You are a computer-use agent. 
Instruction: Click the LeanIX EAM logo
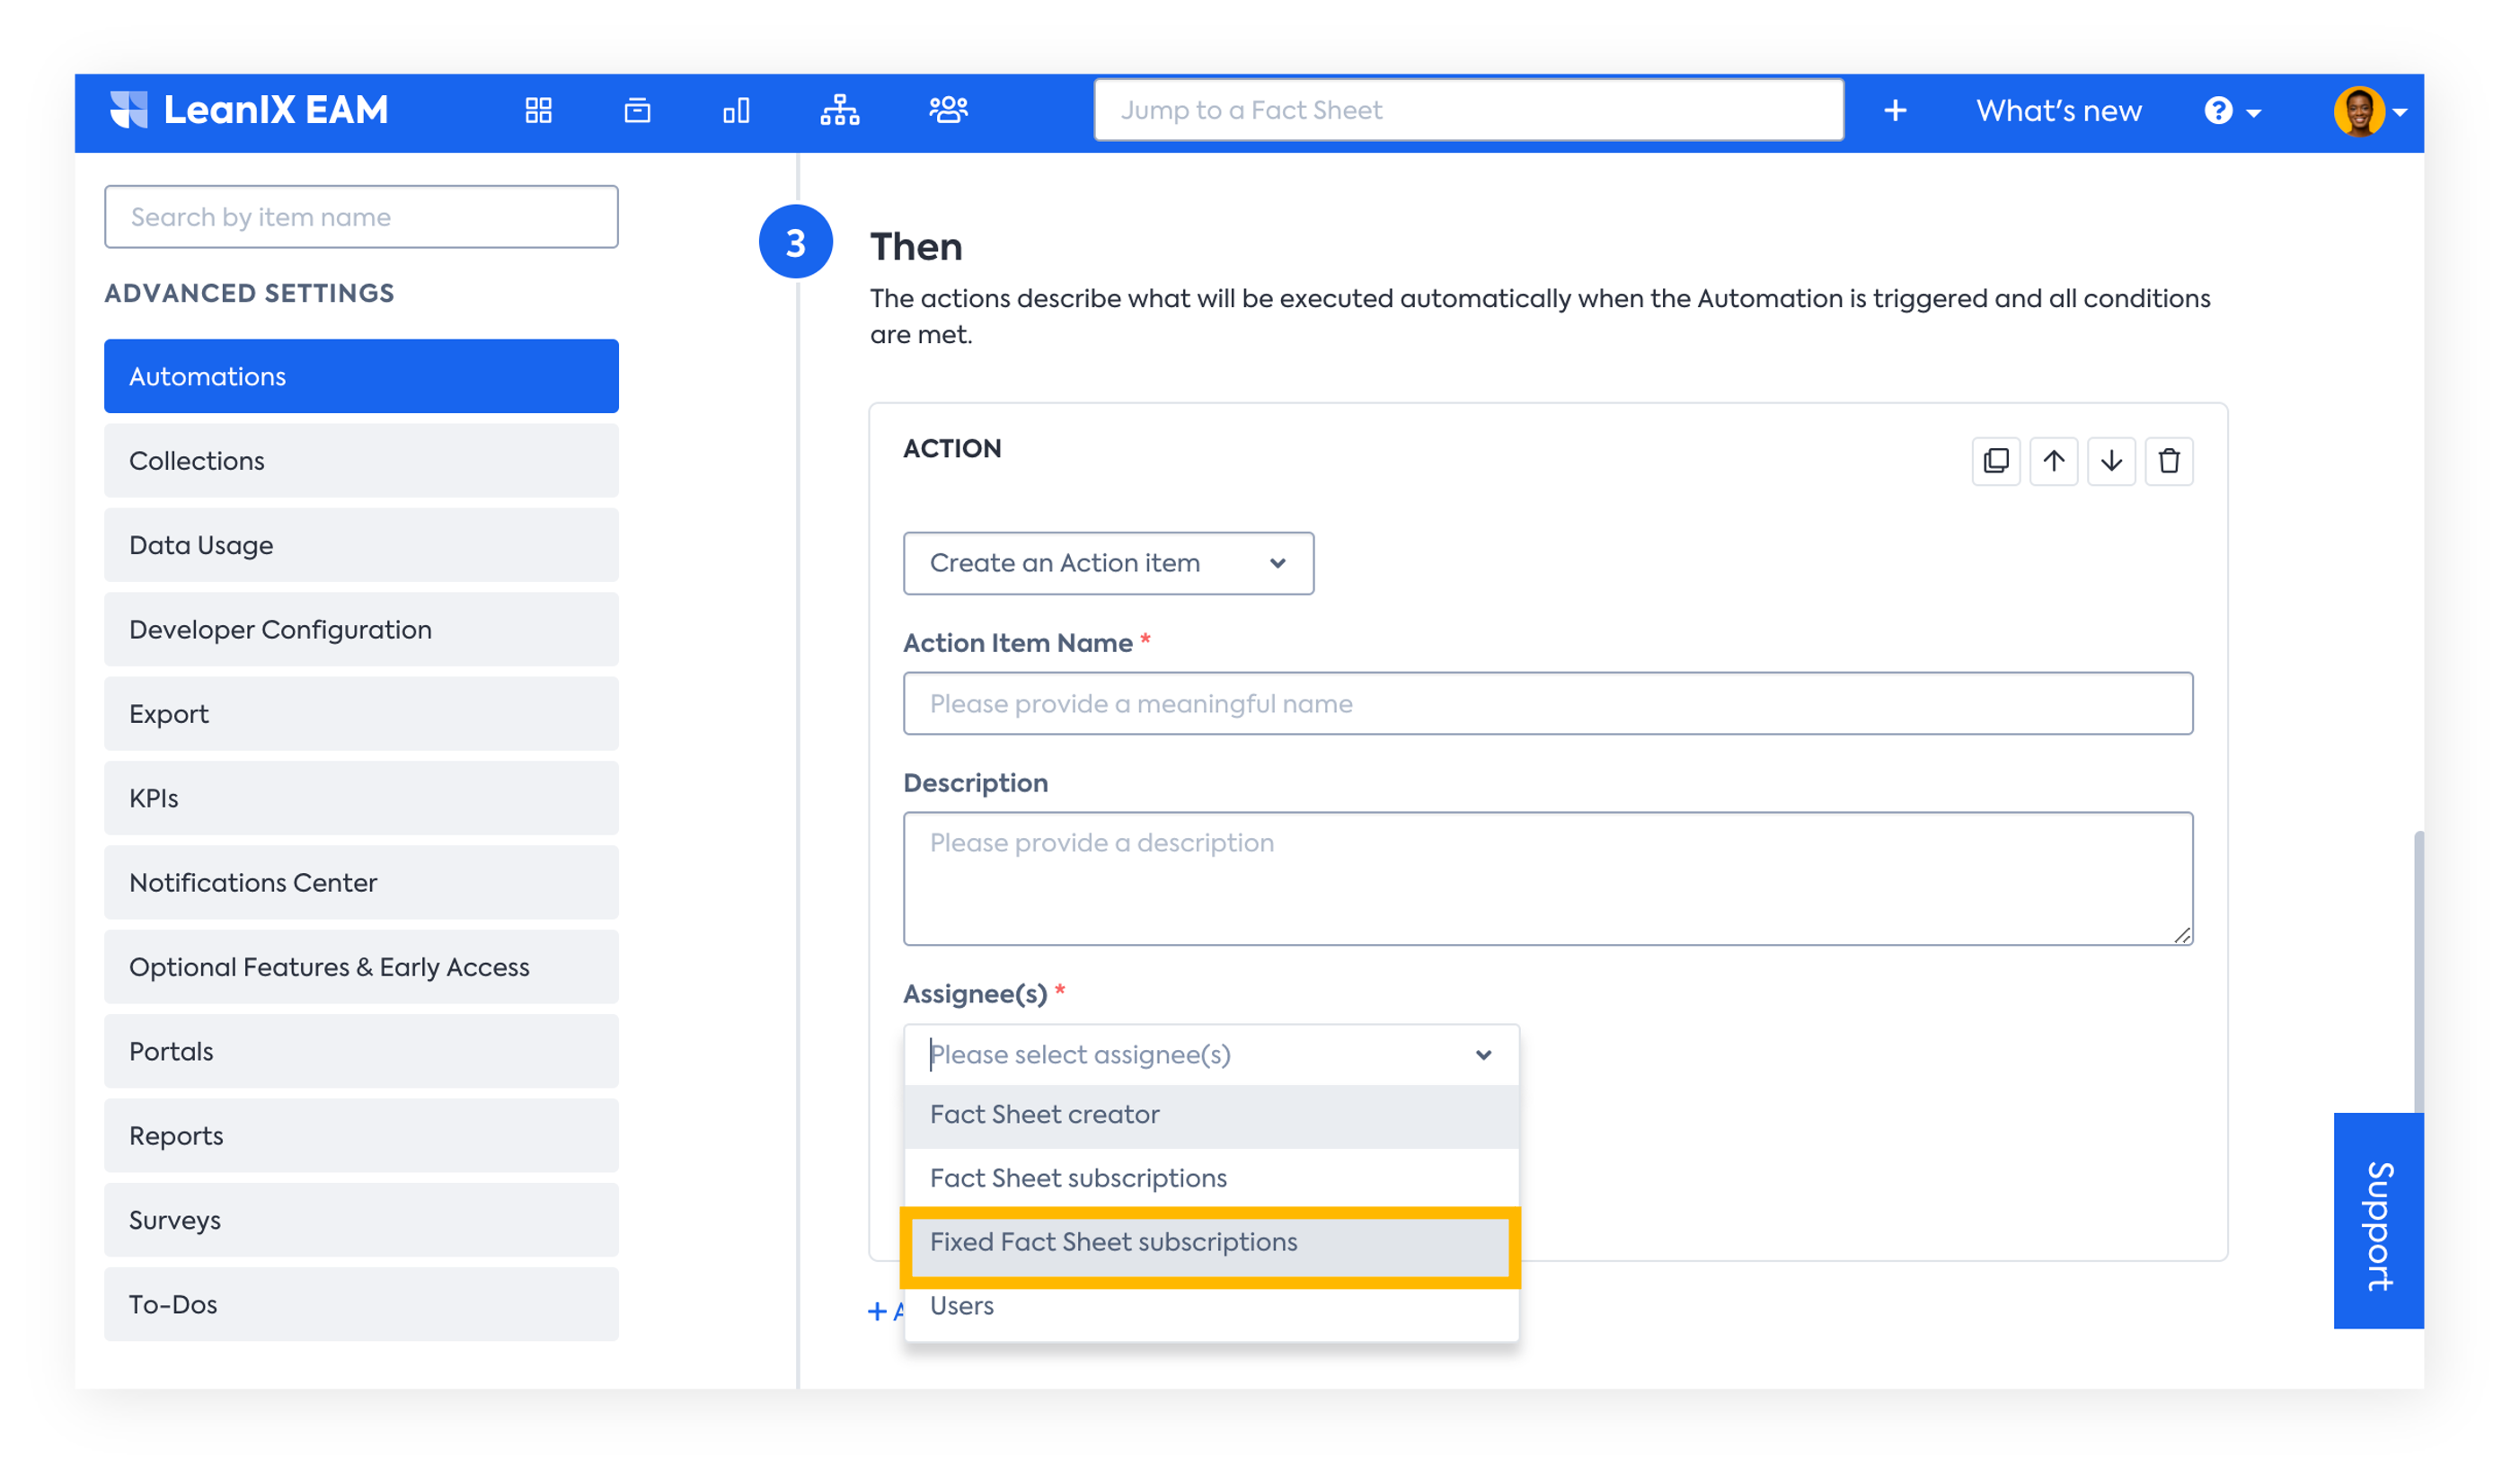248,110
